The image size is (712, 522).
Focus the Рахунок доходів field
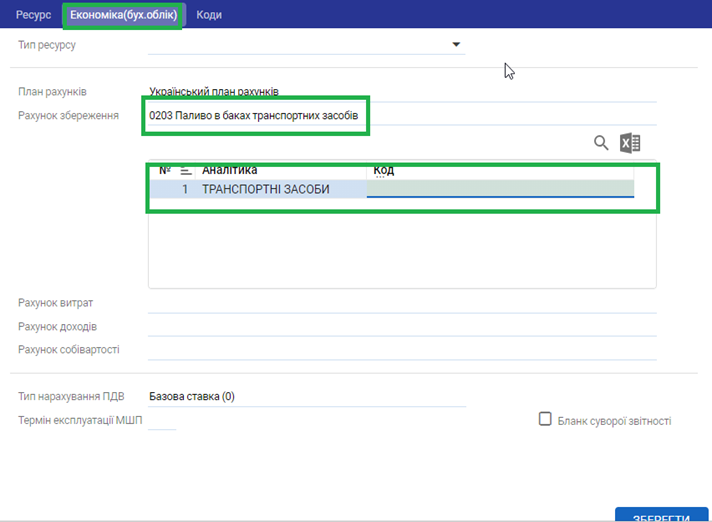pos(400,327)
